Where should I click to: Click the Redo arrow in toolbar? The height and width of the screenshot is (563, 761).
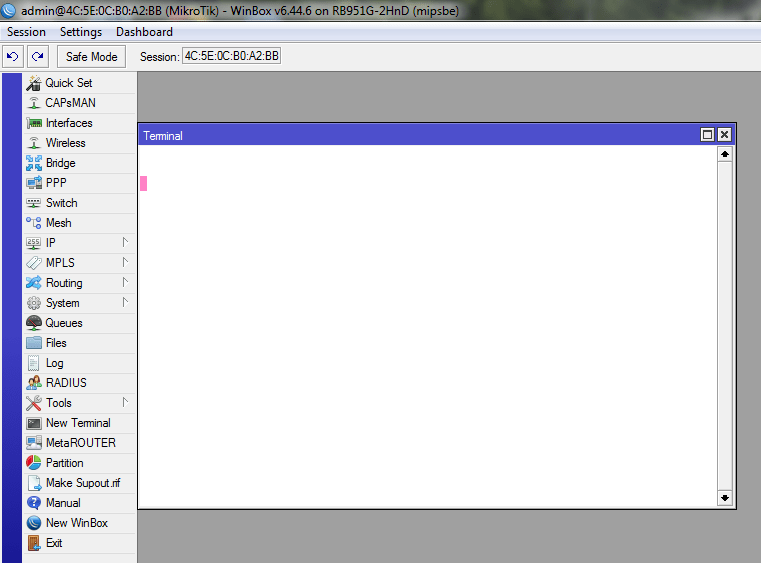37,56
